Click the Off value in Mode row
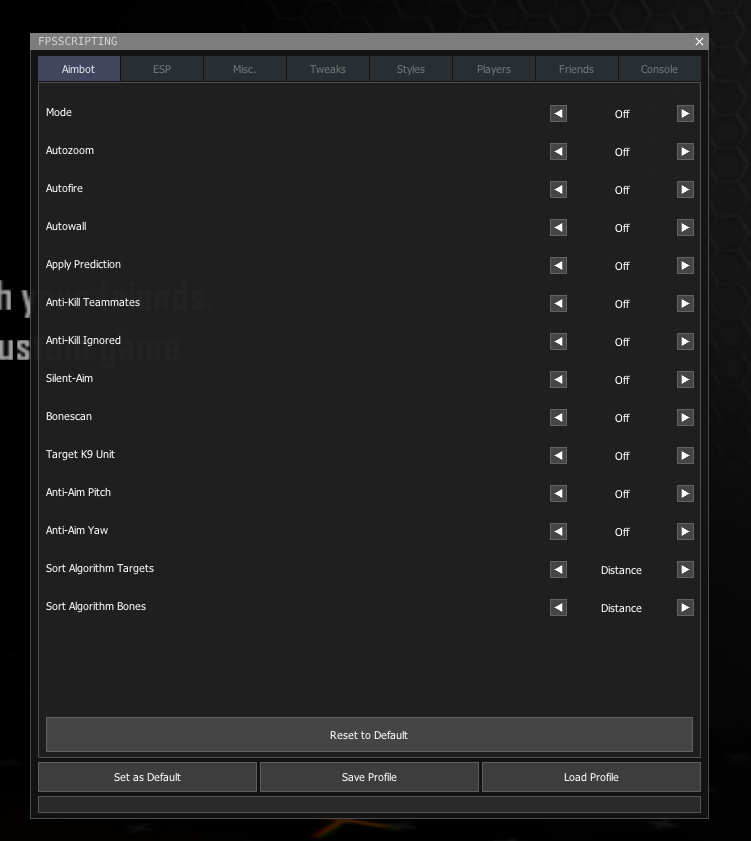751x841 pixels. click(x=622, y=114)
